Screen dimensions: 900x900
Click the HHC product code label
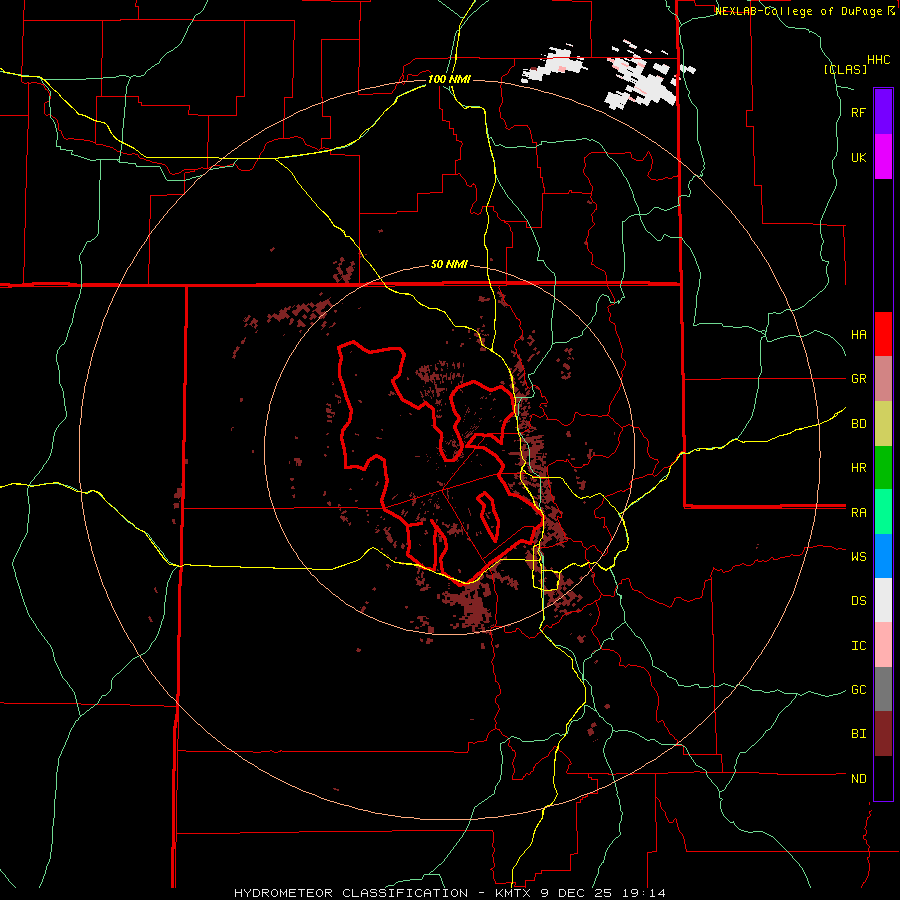(x=879, y=60)
